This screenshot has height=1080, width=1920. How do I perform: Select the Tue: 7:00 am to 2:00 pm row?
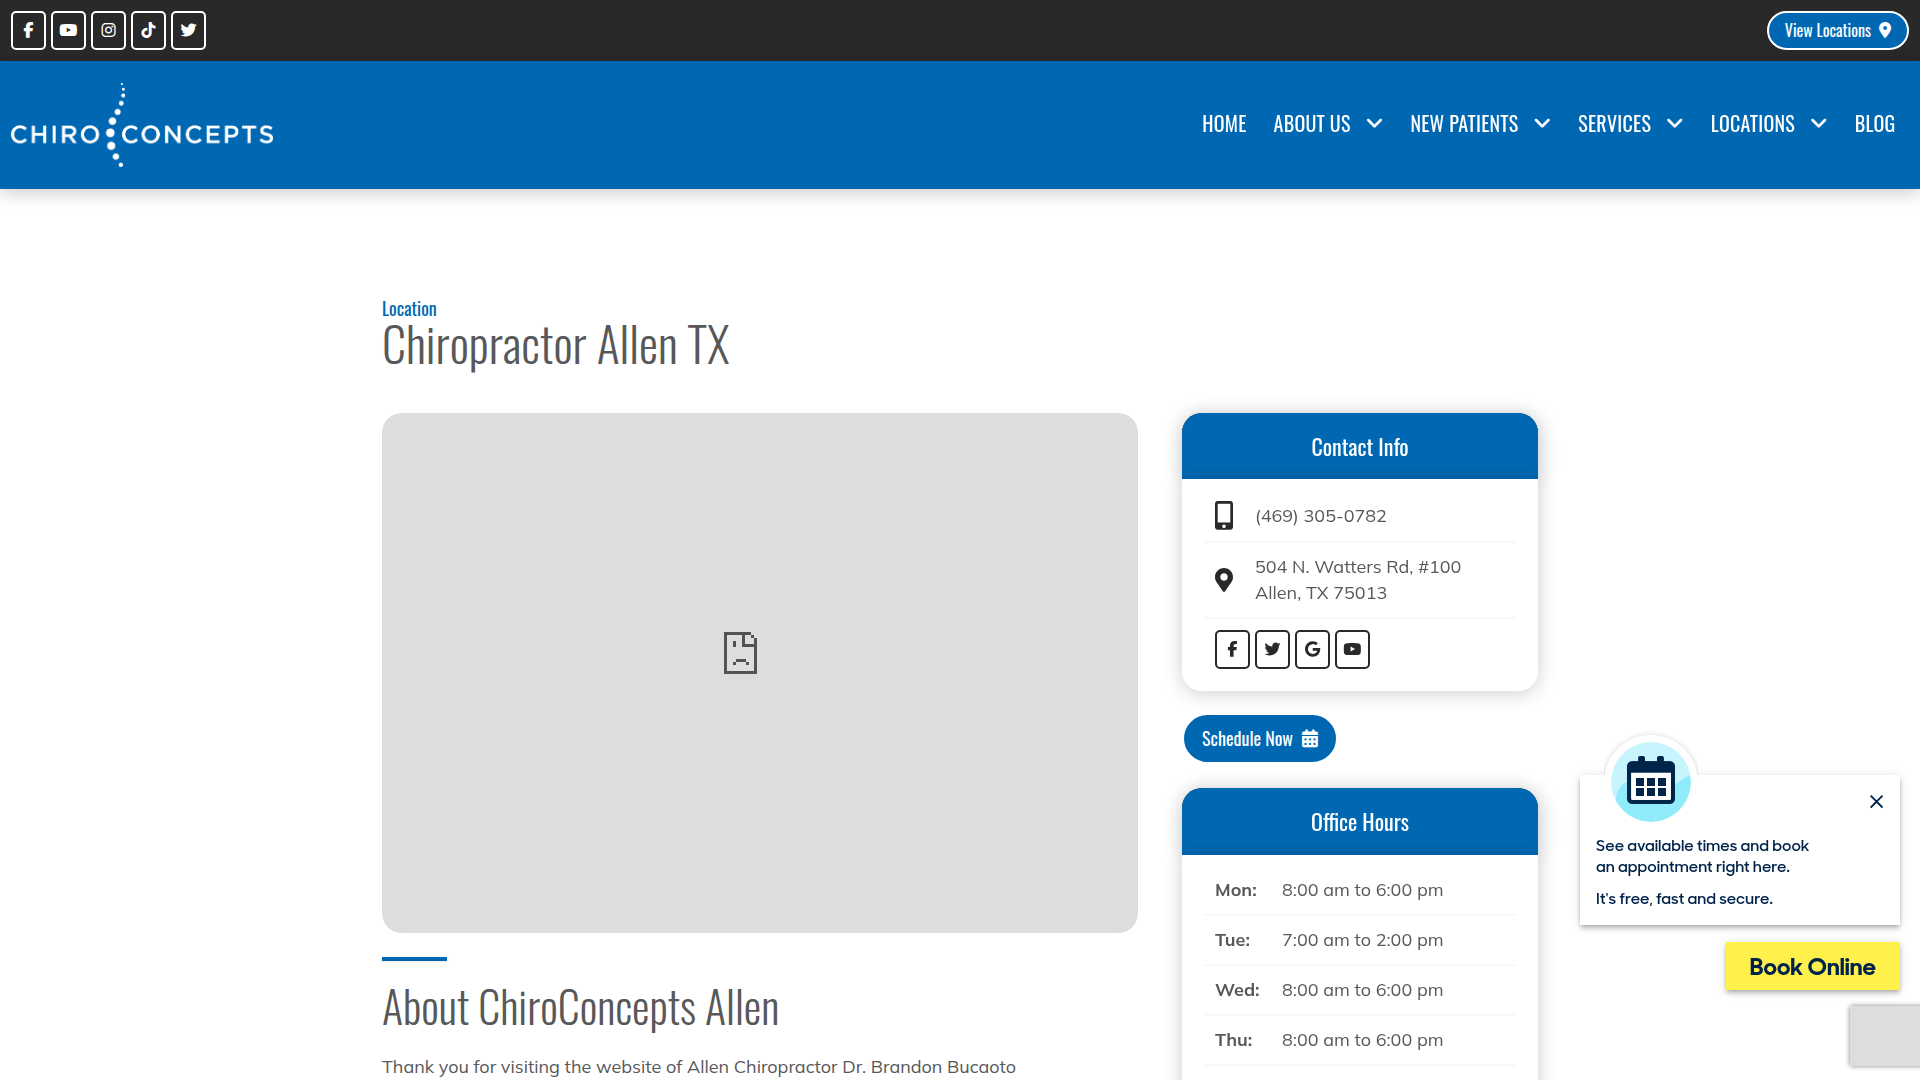[1360, 940]
